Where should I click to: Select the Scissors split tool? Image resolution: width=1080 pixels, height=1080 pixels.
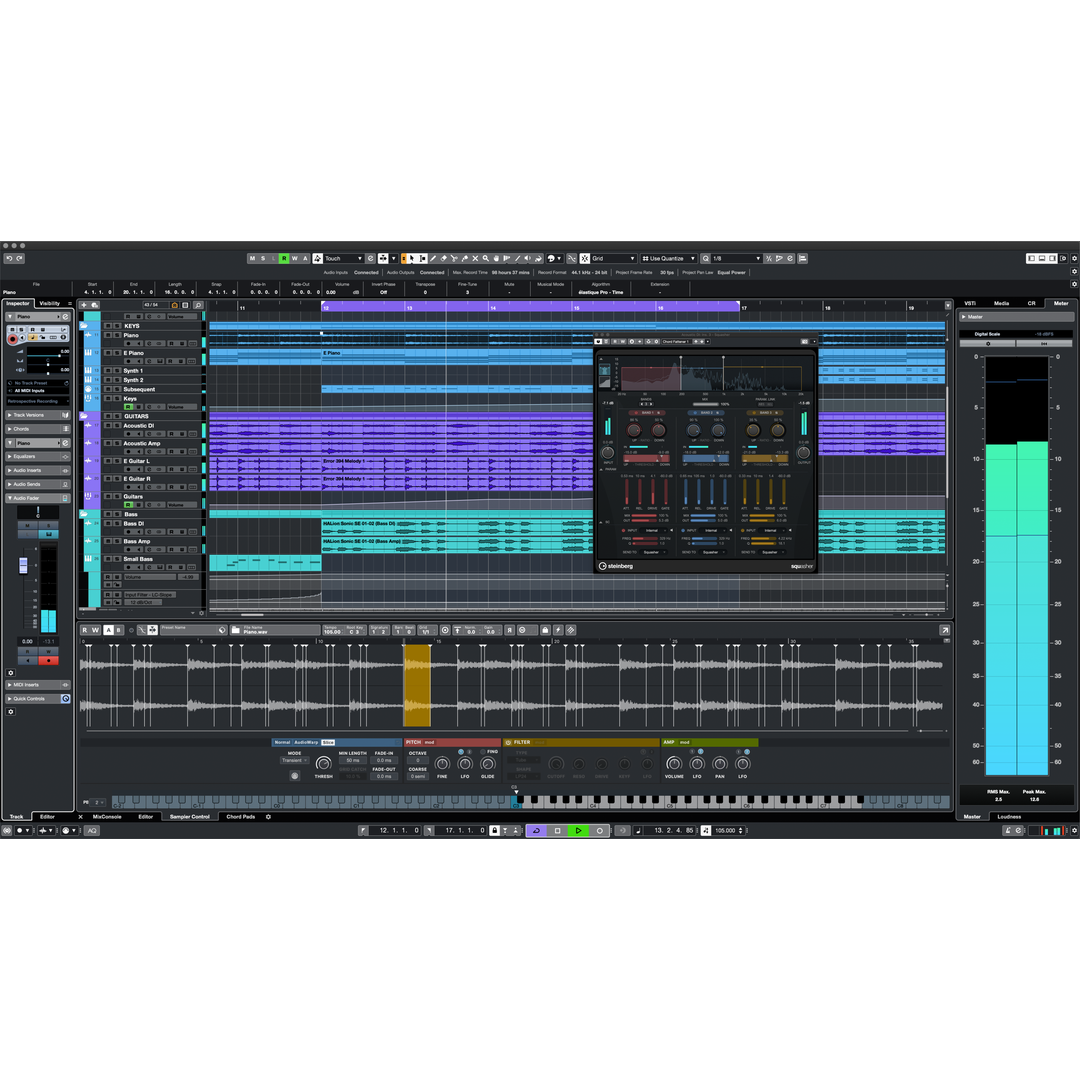[453, 258]
